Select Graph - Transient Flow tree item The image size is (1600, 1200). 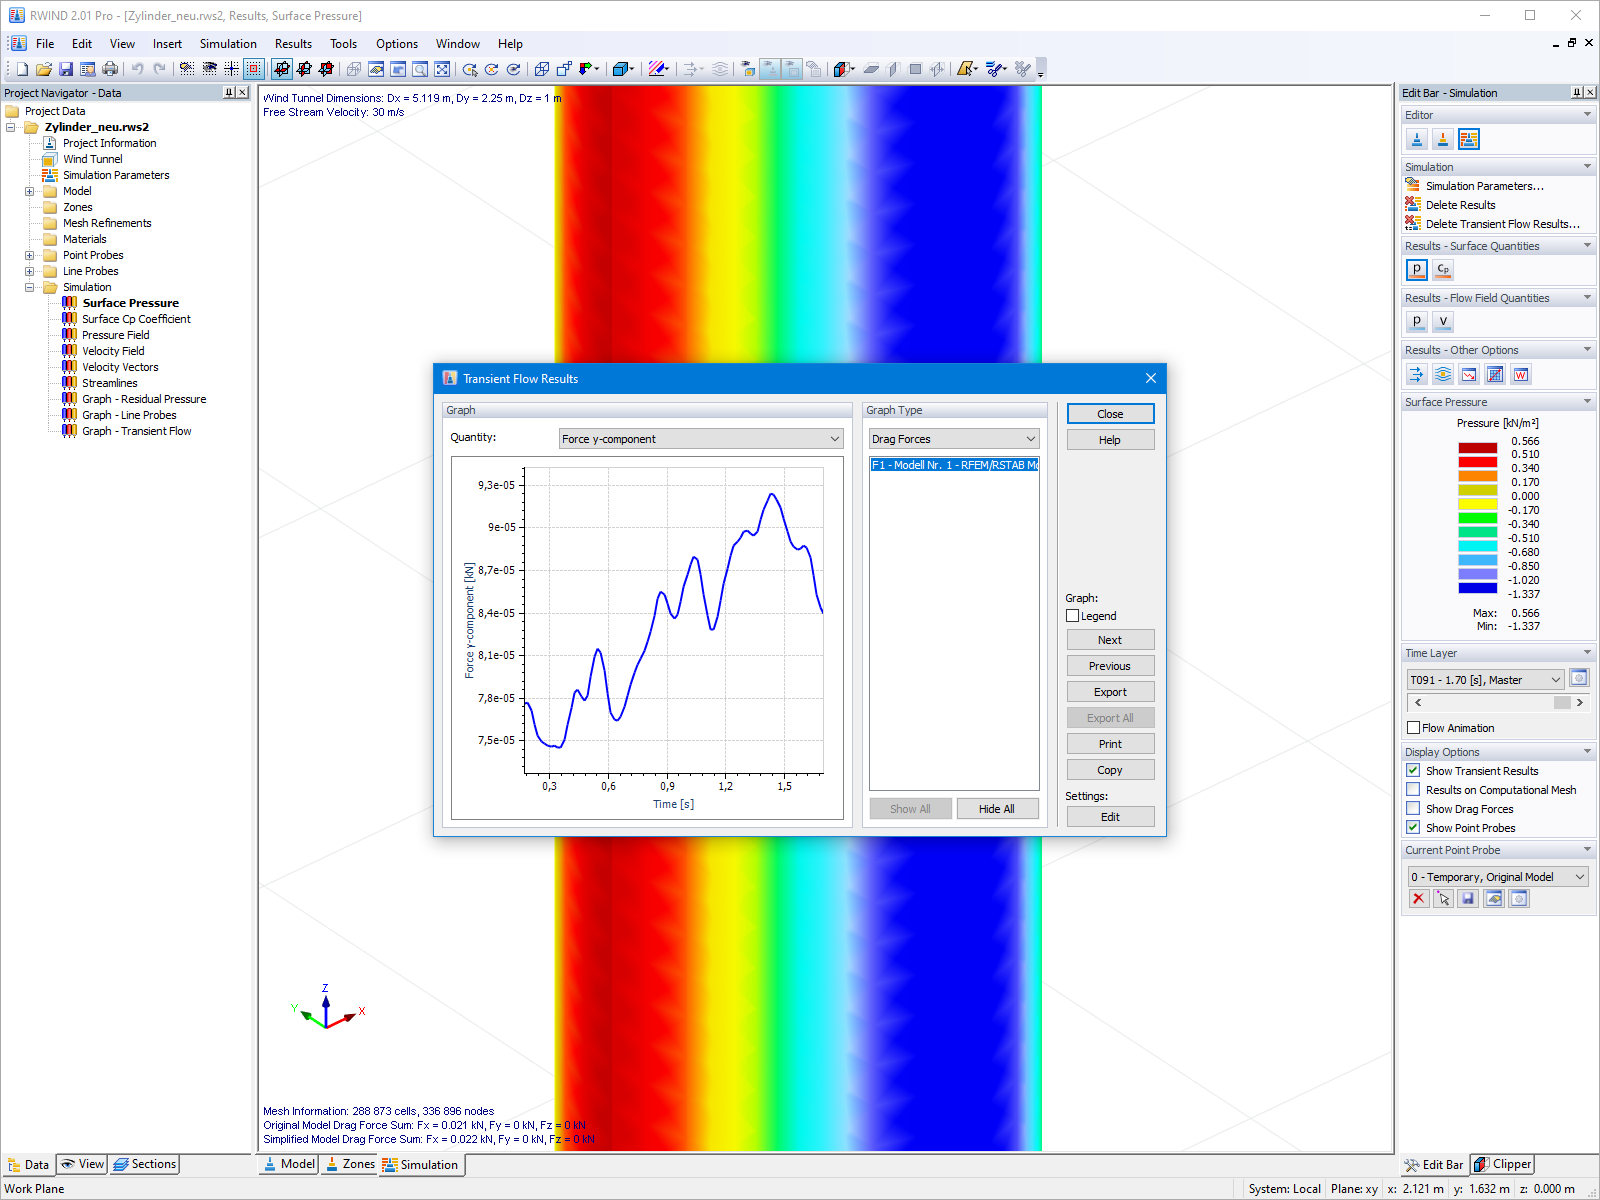pyautogui.click(x=136, y=431)
